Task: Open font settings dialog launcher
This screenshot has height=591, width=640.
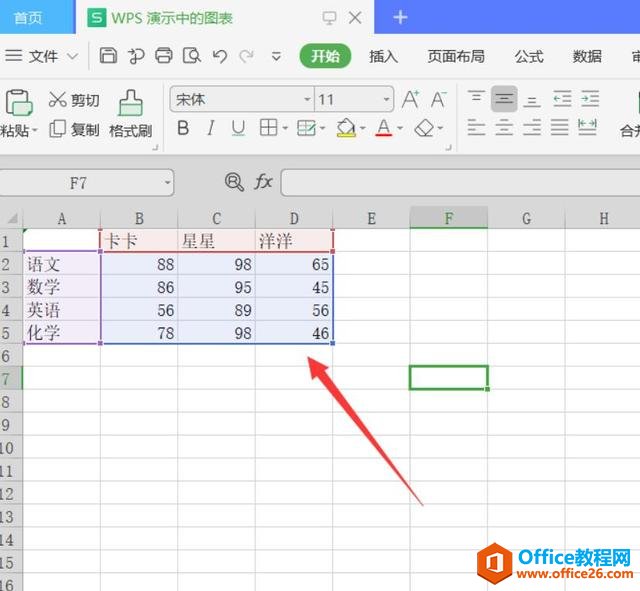Action: 449,147
